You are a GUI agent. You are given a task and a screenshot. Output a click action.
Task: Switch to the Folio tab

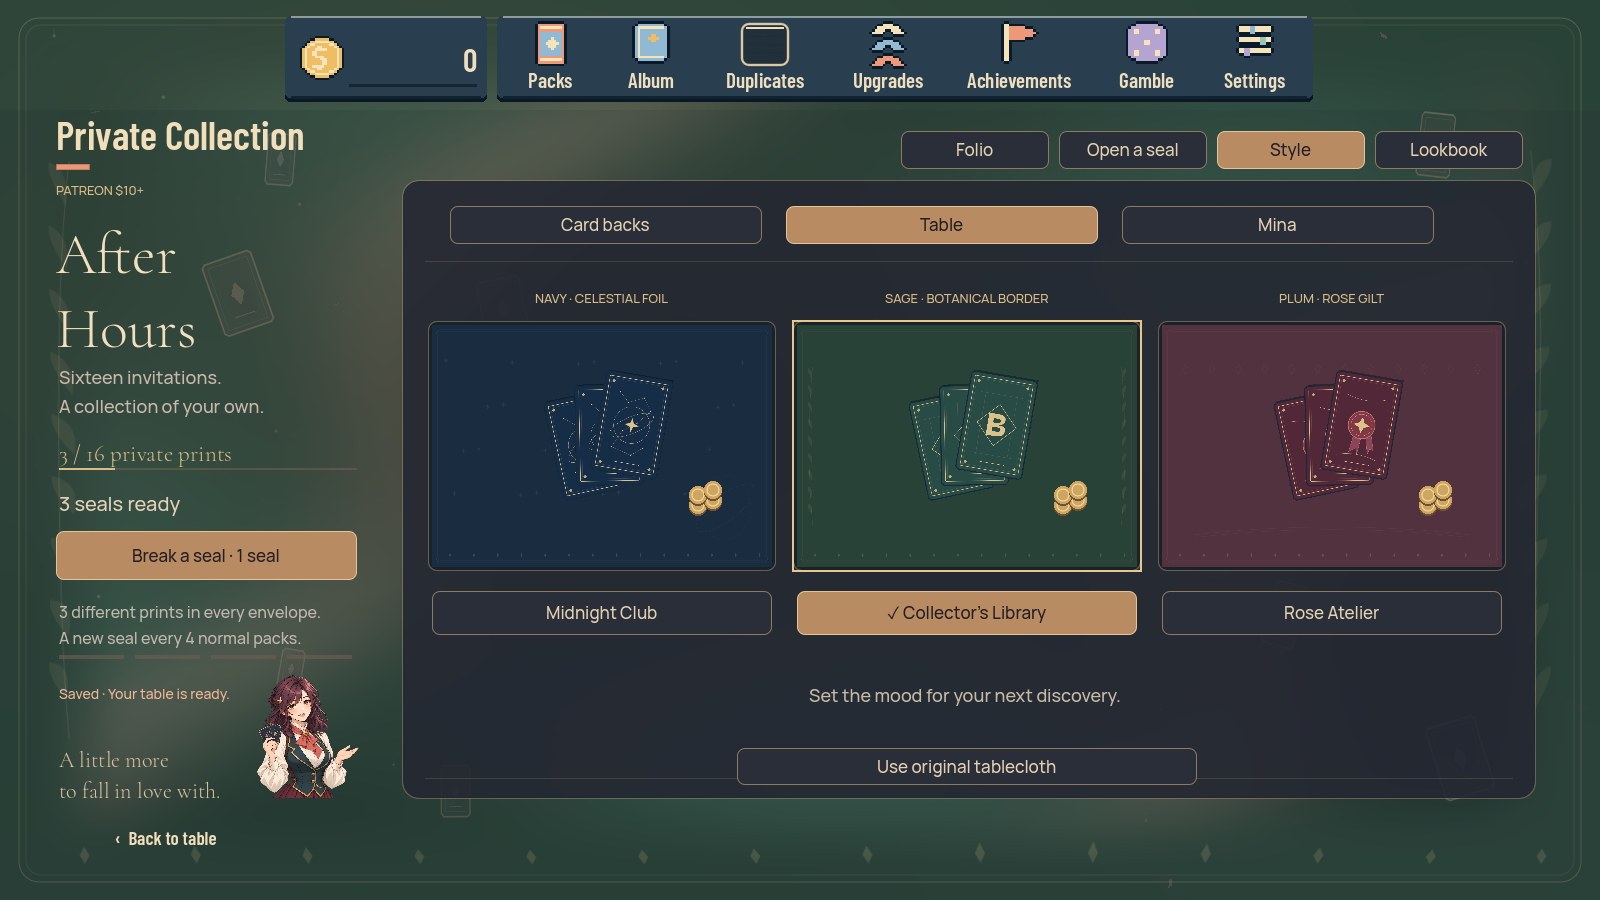tap(975, 150)
